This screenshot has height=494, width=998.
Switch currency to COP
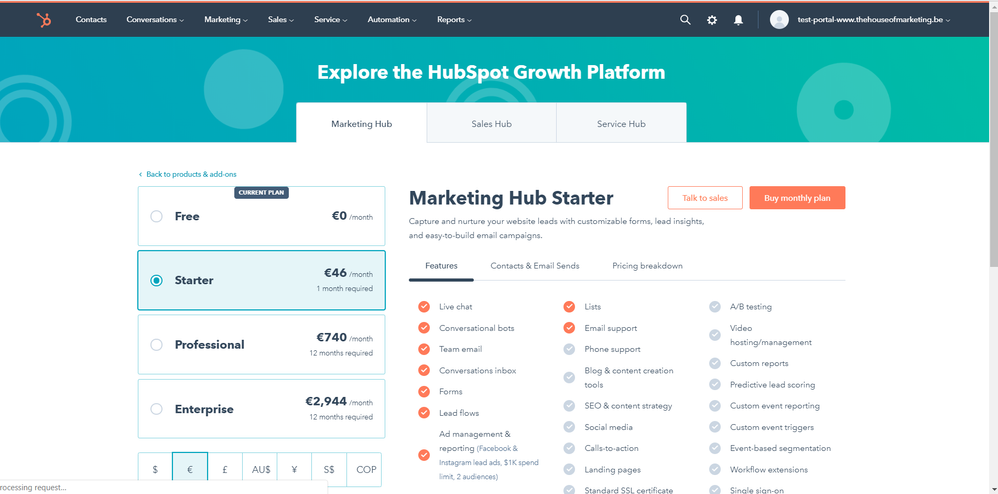[364, 470]
